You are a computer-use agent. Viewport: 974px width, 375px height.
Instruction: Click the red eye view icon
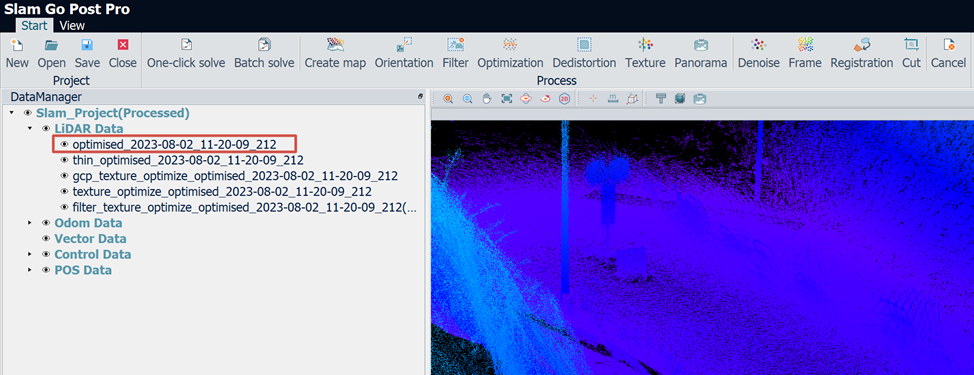(x=545, y=99)
